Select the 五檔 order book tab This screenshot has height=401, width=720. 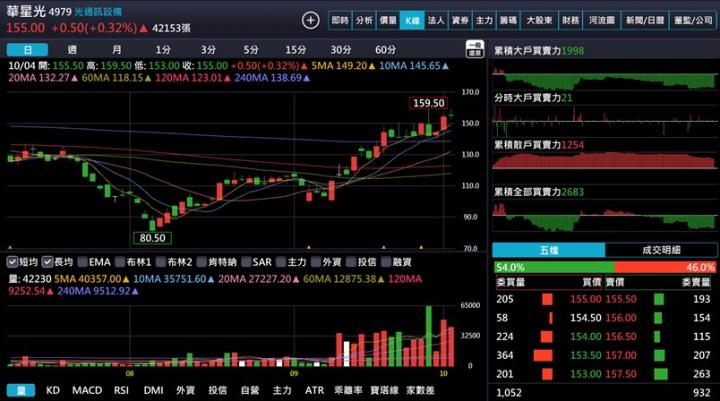[x=549, y=250]
